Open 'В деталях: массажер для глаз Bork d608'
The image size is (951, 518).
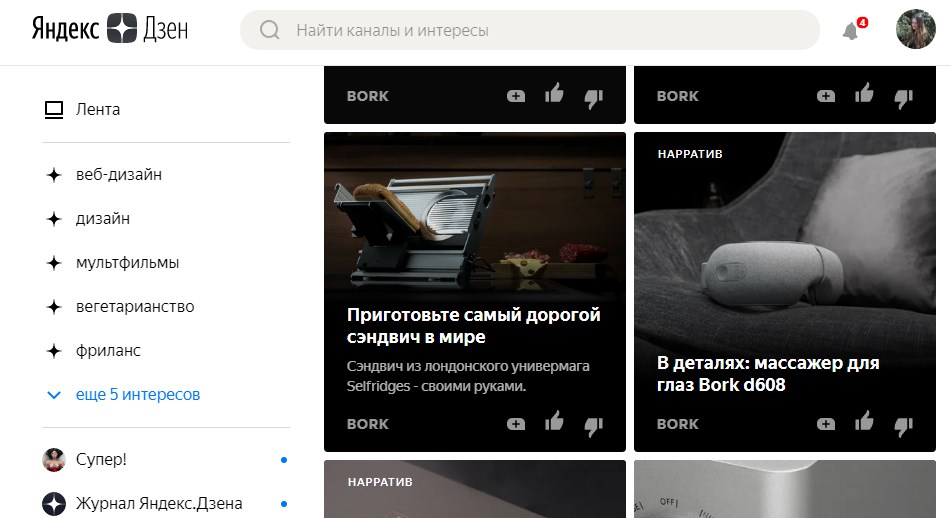[768, 374]
